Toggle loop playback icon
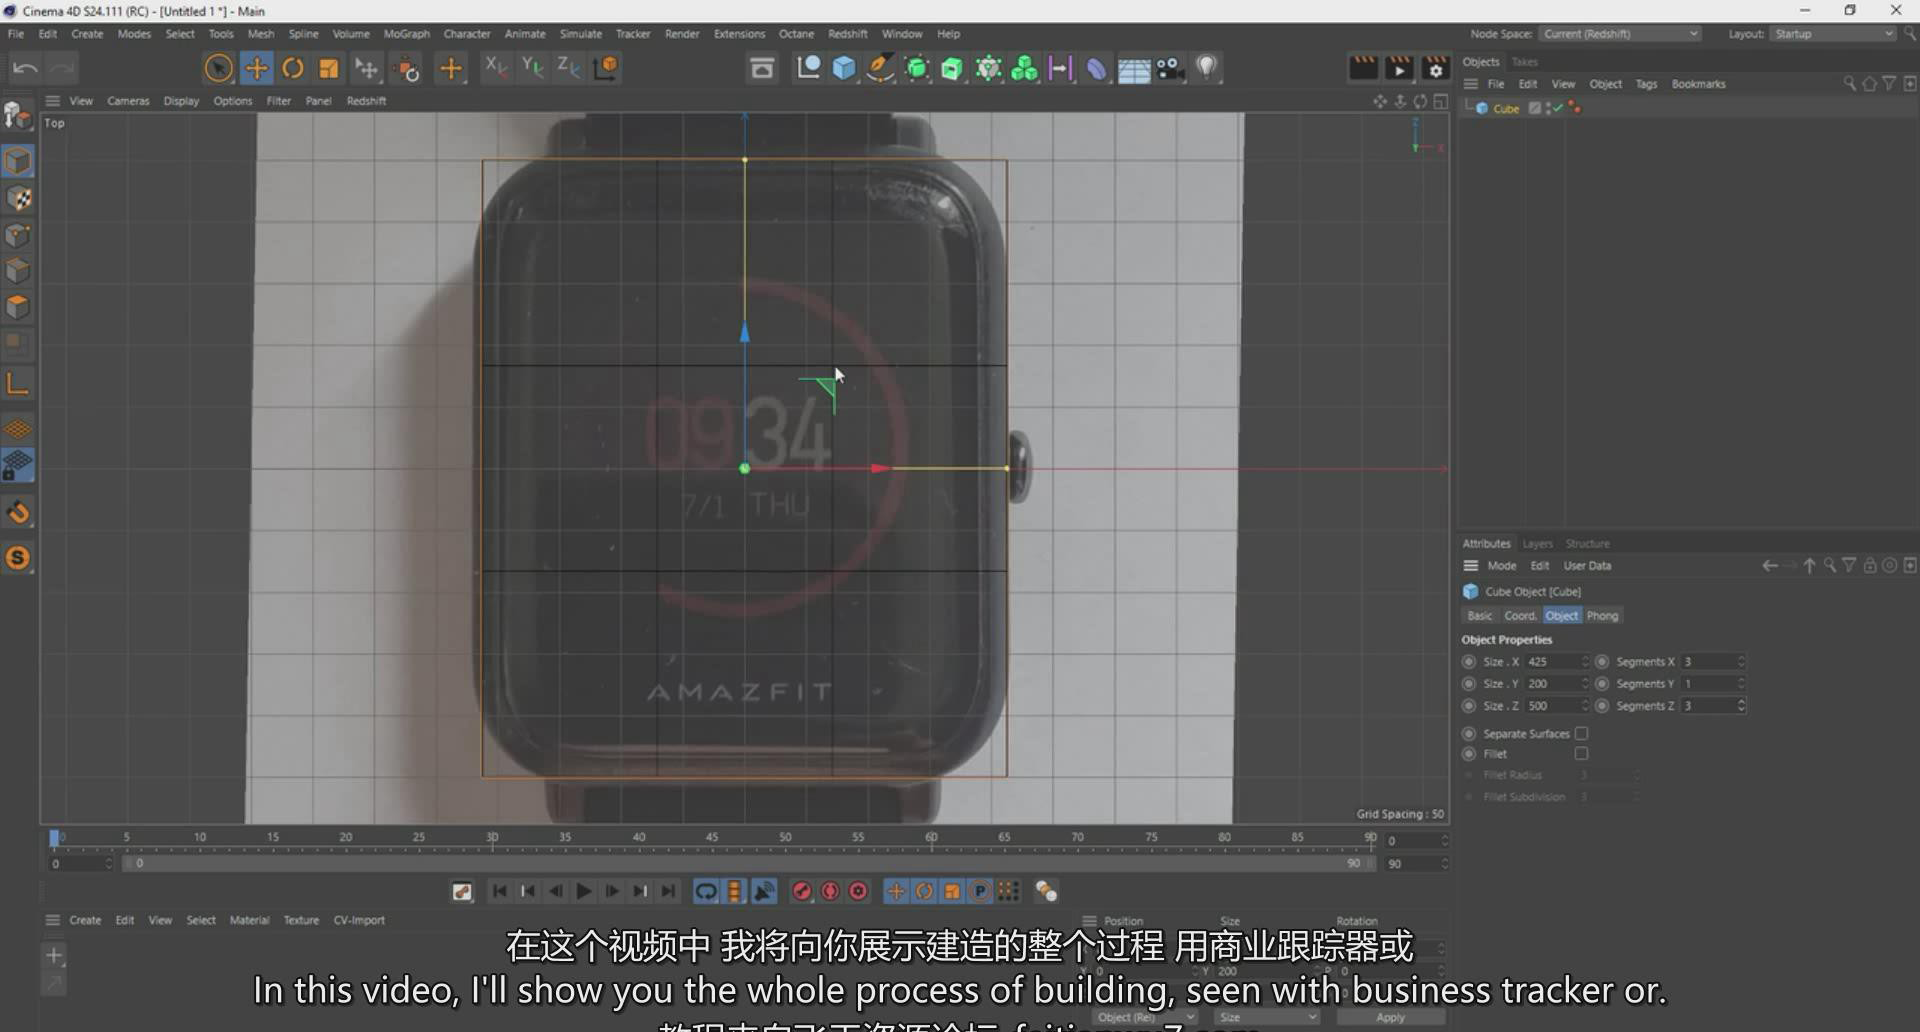 [x=706, y=891]
